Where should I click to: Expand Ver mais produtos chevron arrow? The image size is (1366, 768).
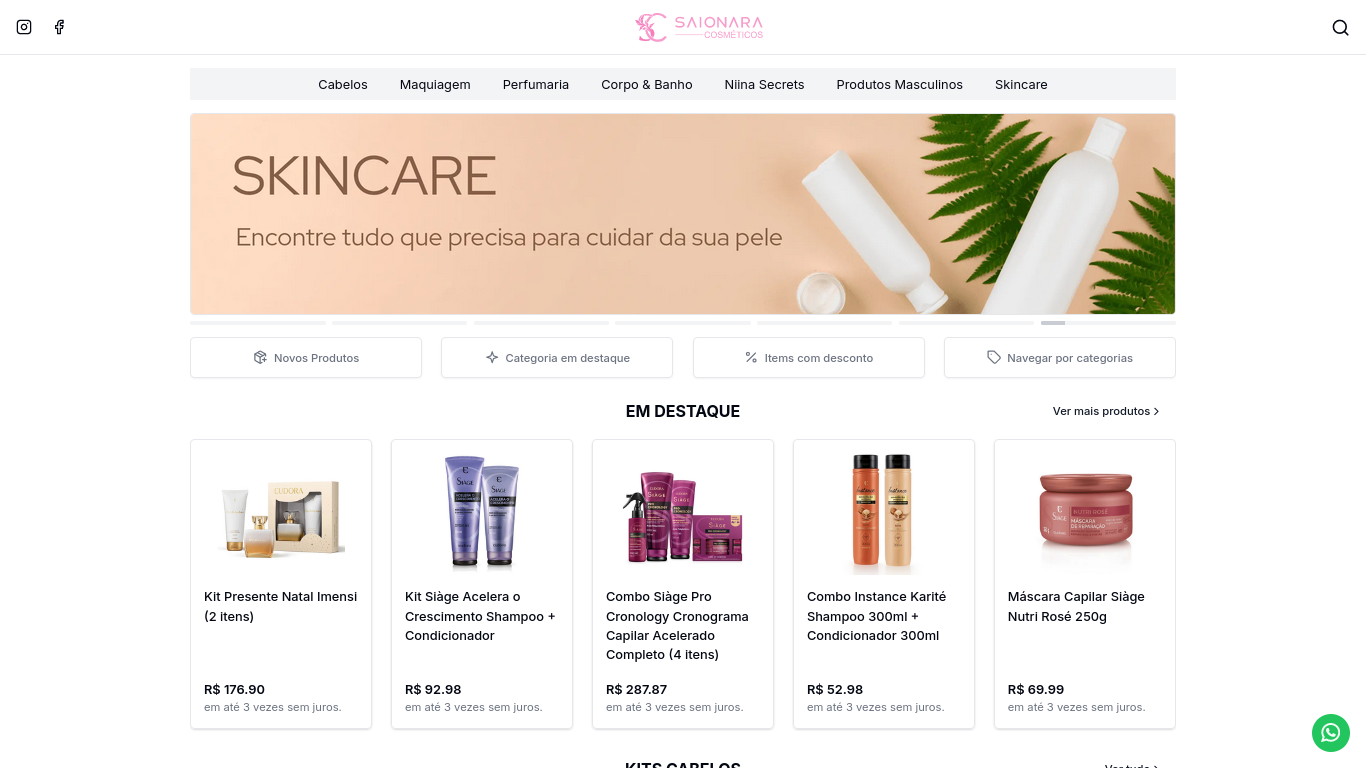point(1157,411)
